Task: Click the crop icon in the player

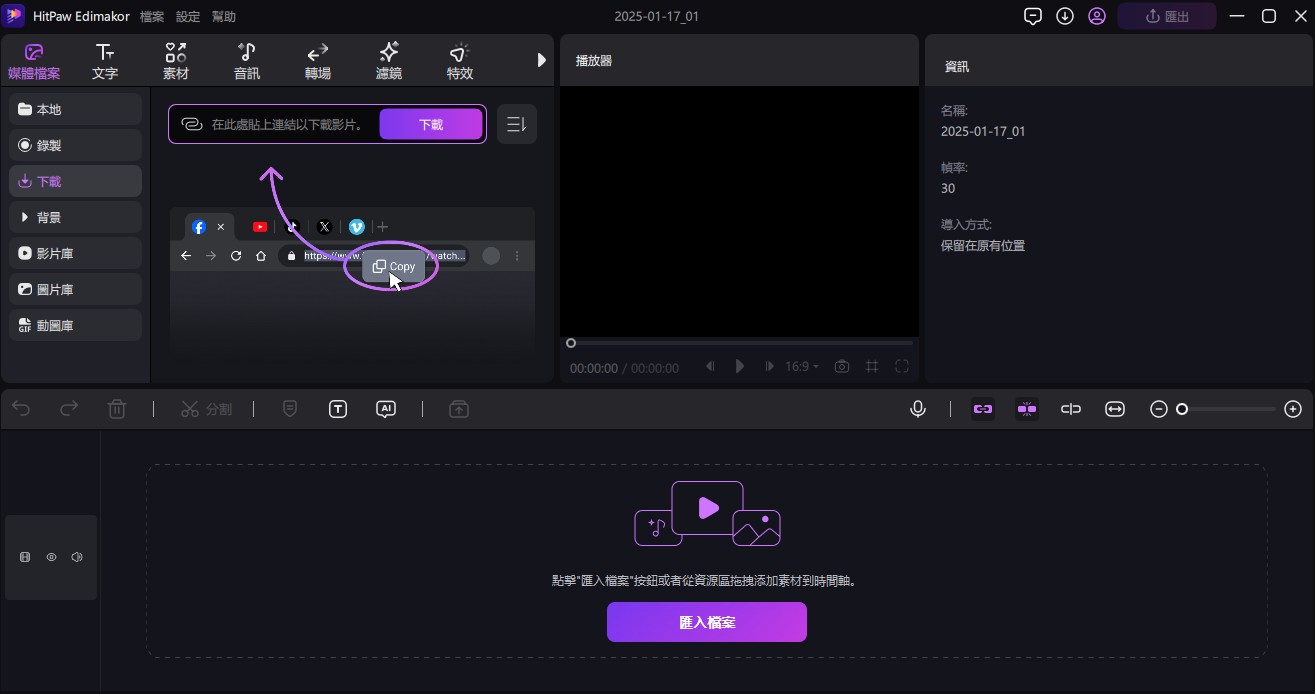Action: pyautogui.click(x=872, y=367)
